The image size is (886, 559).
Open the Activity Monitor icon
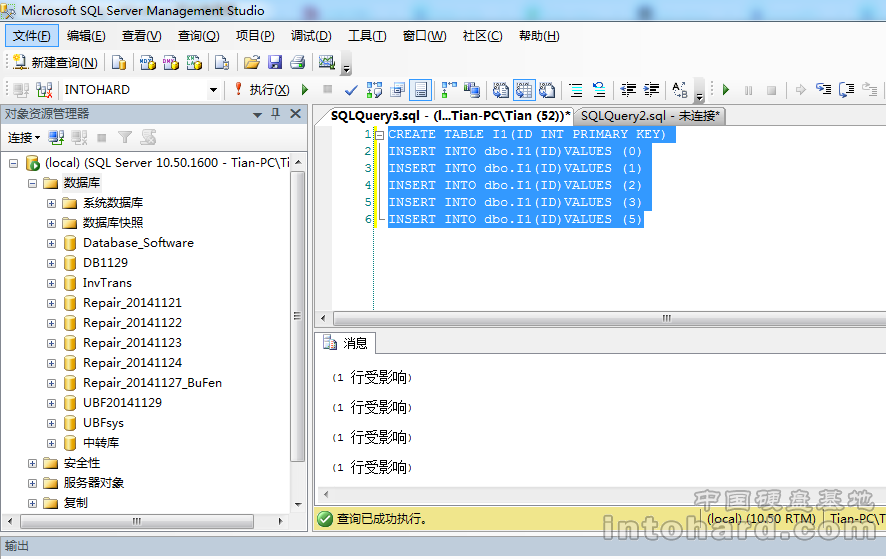[x=327, y=62]
